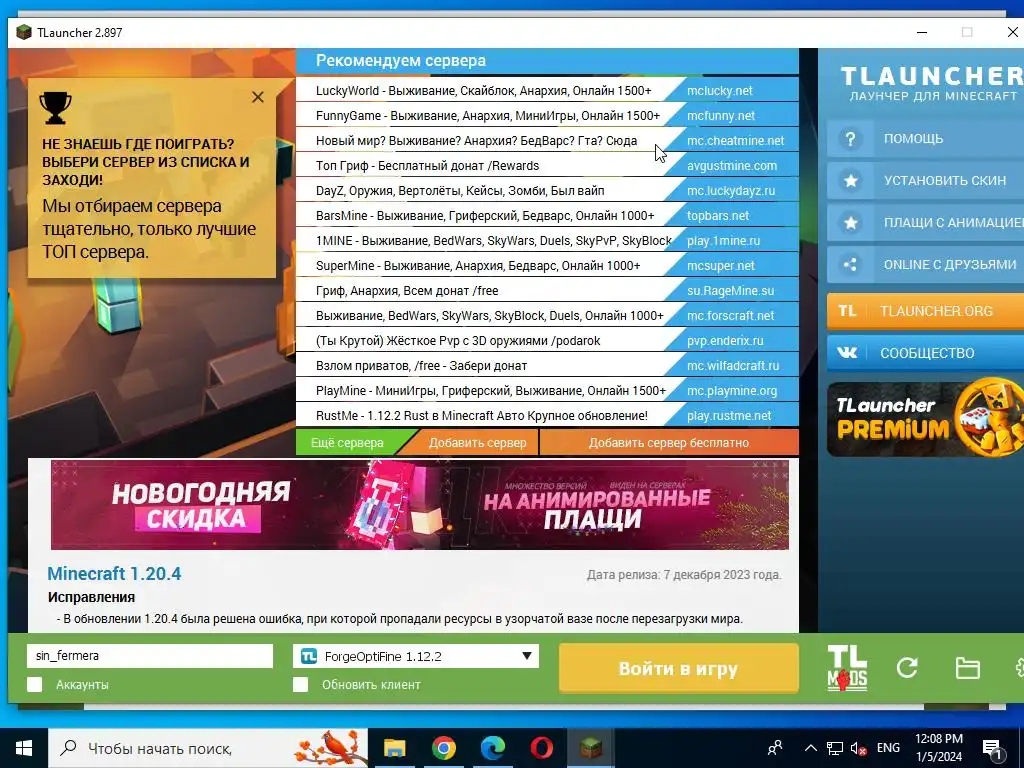Viewport: 1024px width, 768px height.
Task: Click the mcfunny.net server address
Action: point(721,116)
